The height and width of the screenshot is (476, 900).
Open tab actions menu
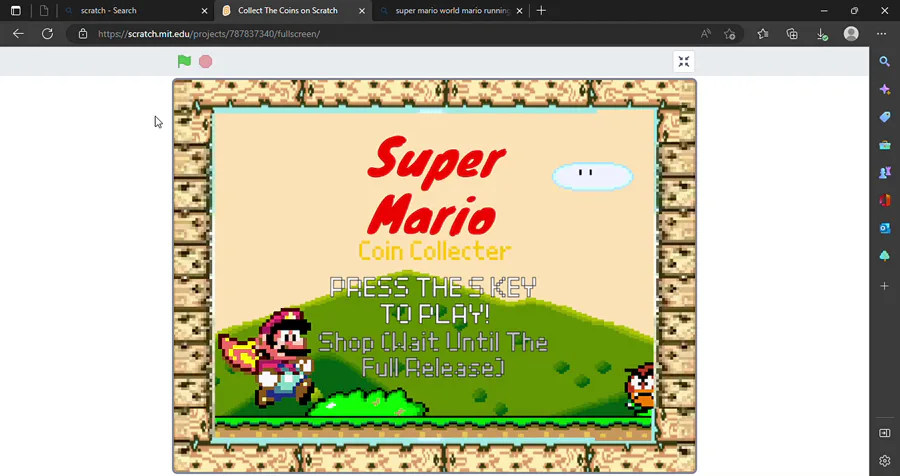(x=15, y=10)
